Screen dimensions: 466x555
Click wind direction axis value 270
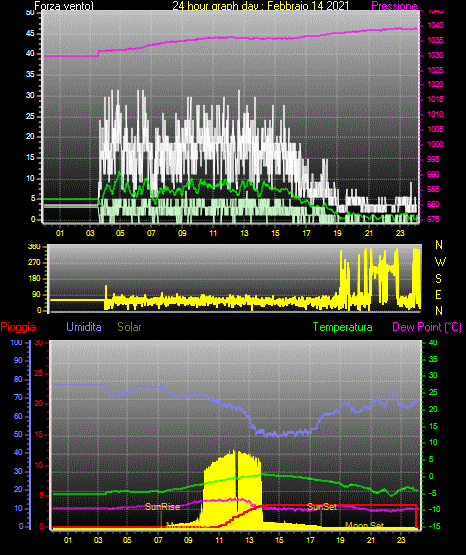[34, 263]
